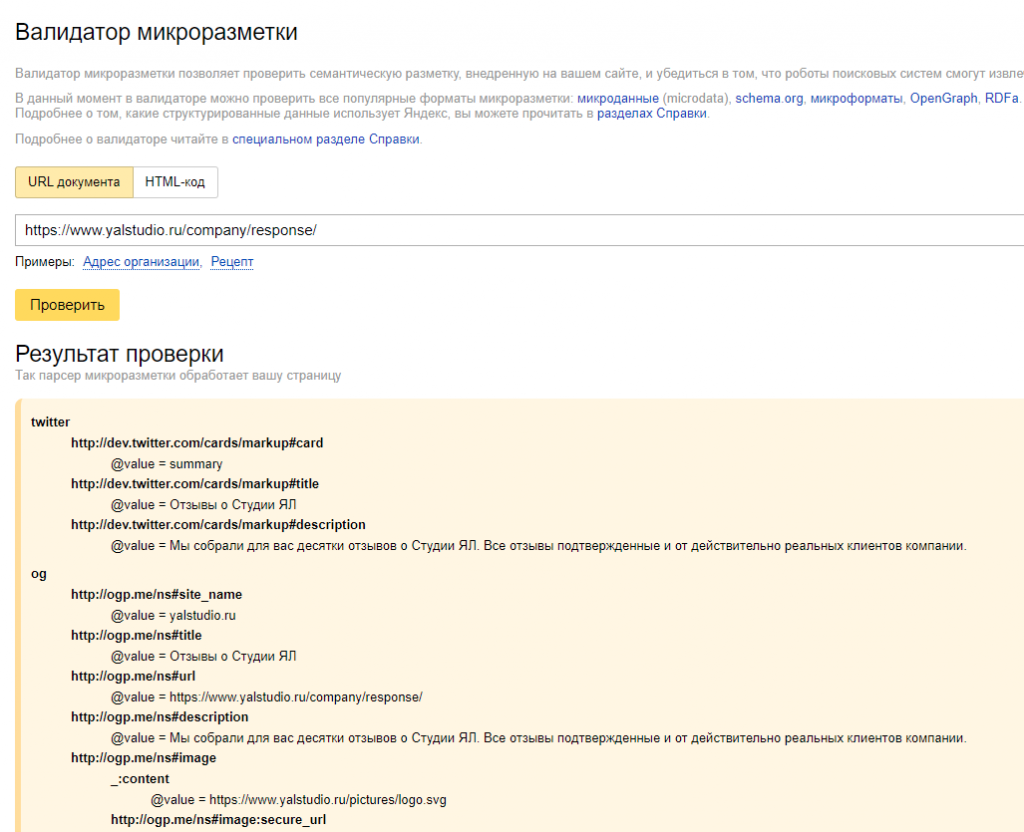Viewport: 1024px width, 832px height.
Task: Switch to the URL документа tab
Action: (x=74, y=182)
